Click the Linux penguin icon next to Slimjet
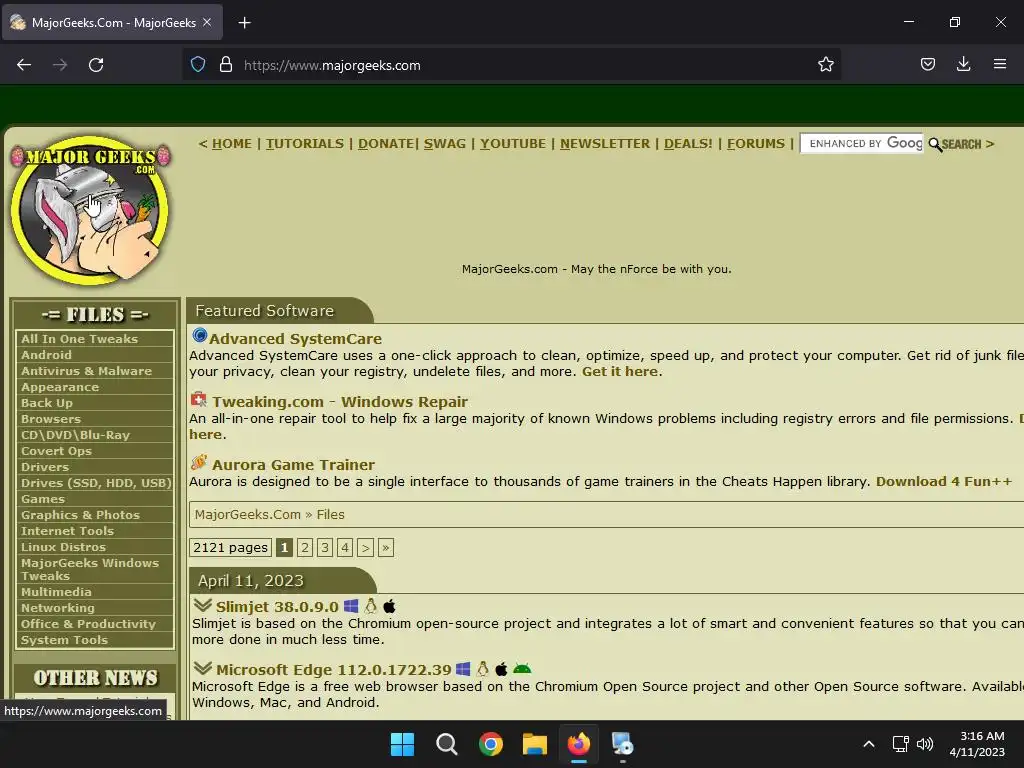The image size is (1024, 768). pyautogui.click(x=371, y=606)
